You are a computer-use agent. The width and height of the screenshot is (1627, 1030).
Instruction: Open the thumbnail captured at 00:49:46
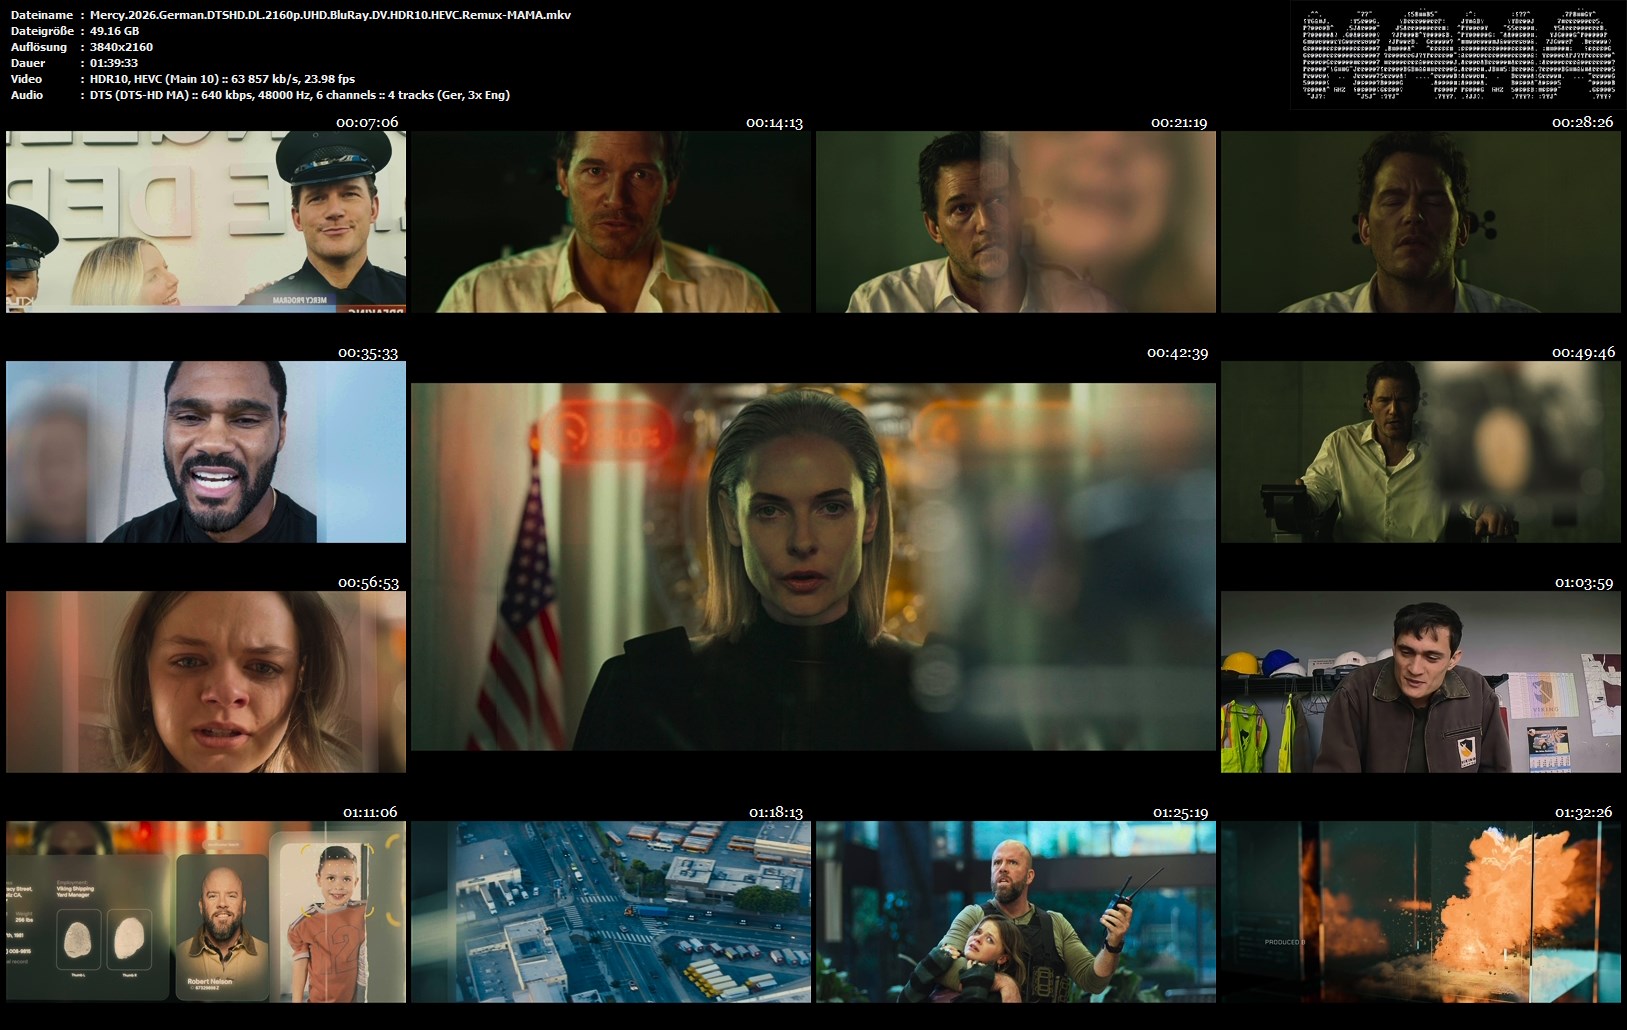1421,452
